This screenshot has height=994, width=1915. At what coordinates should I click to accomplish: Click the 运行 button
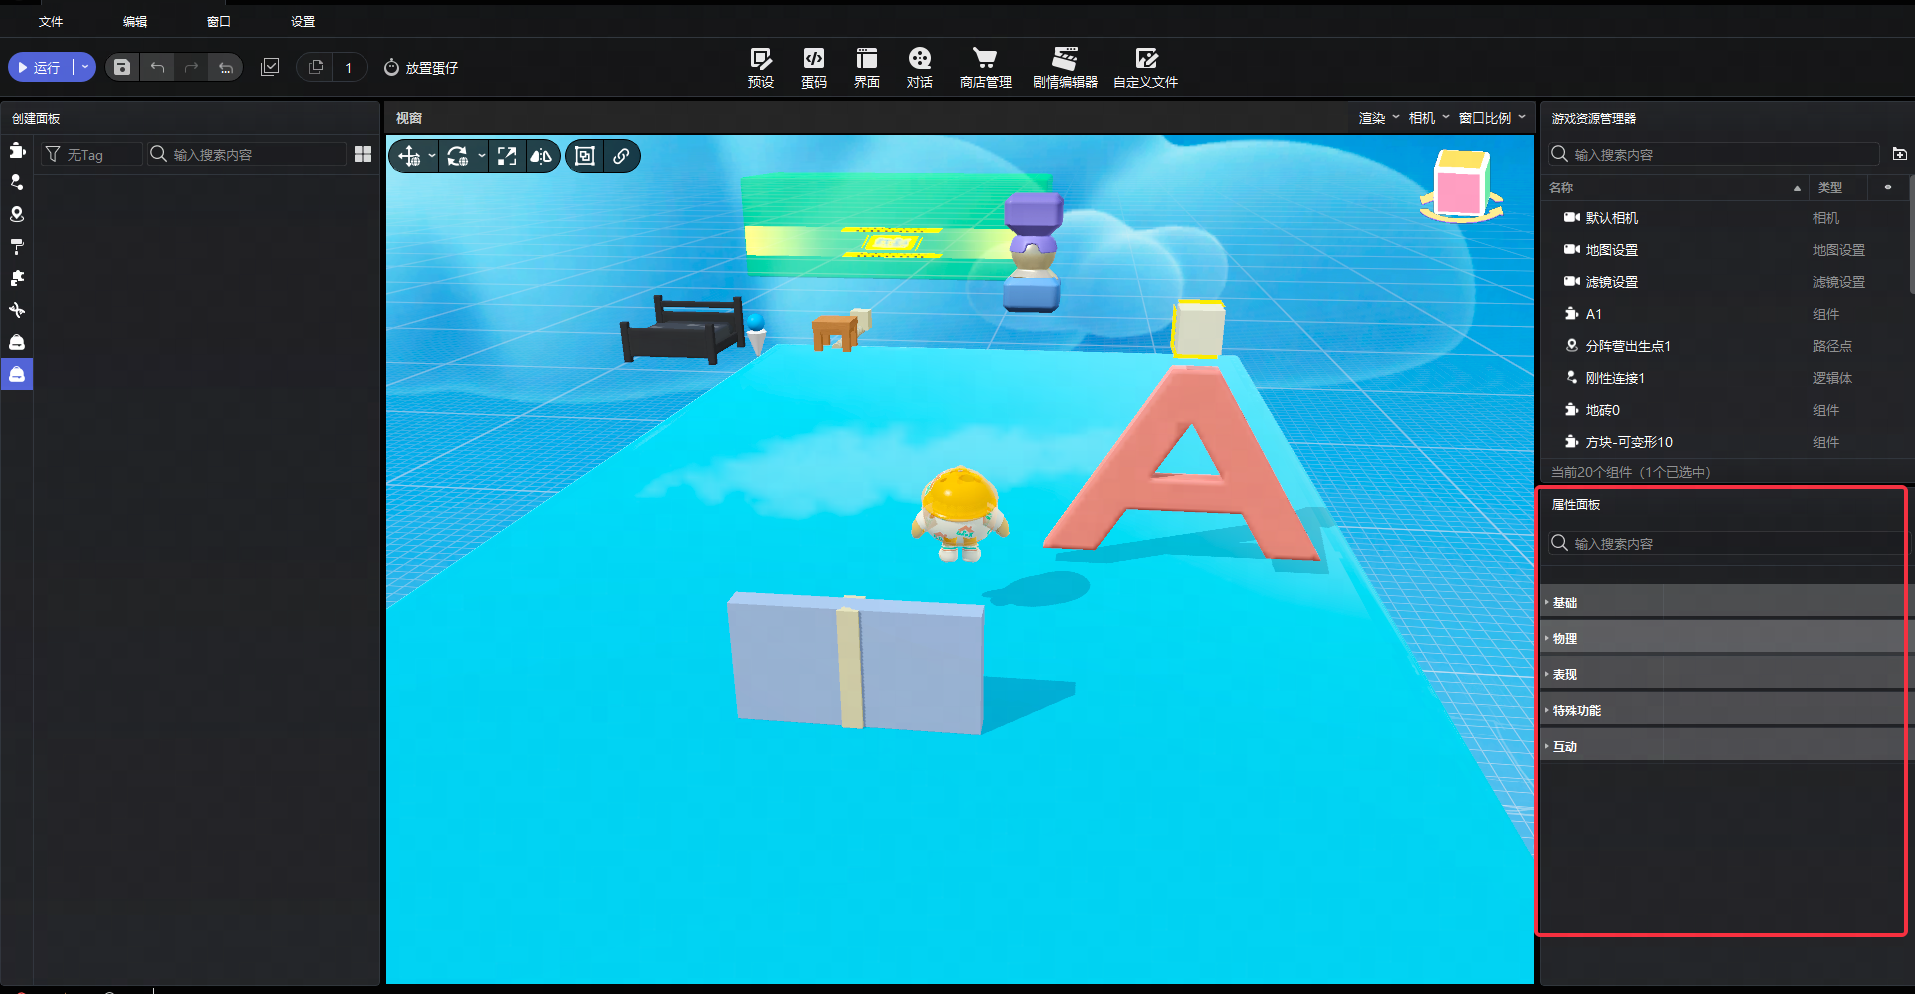[x=40, y=67]
